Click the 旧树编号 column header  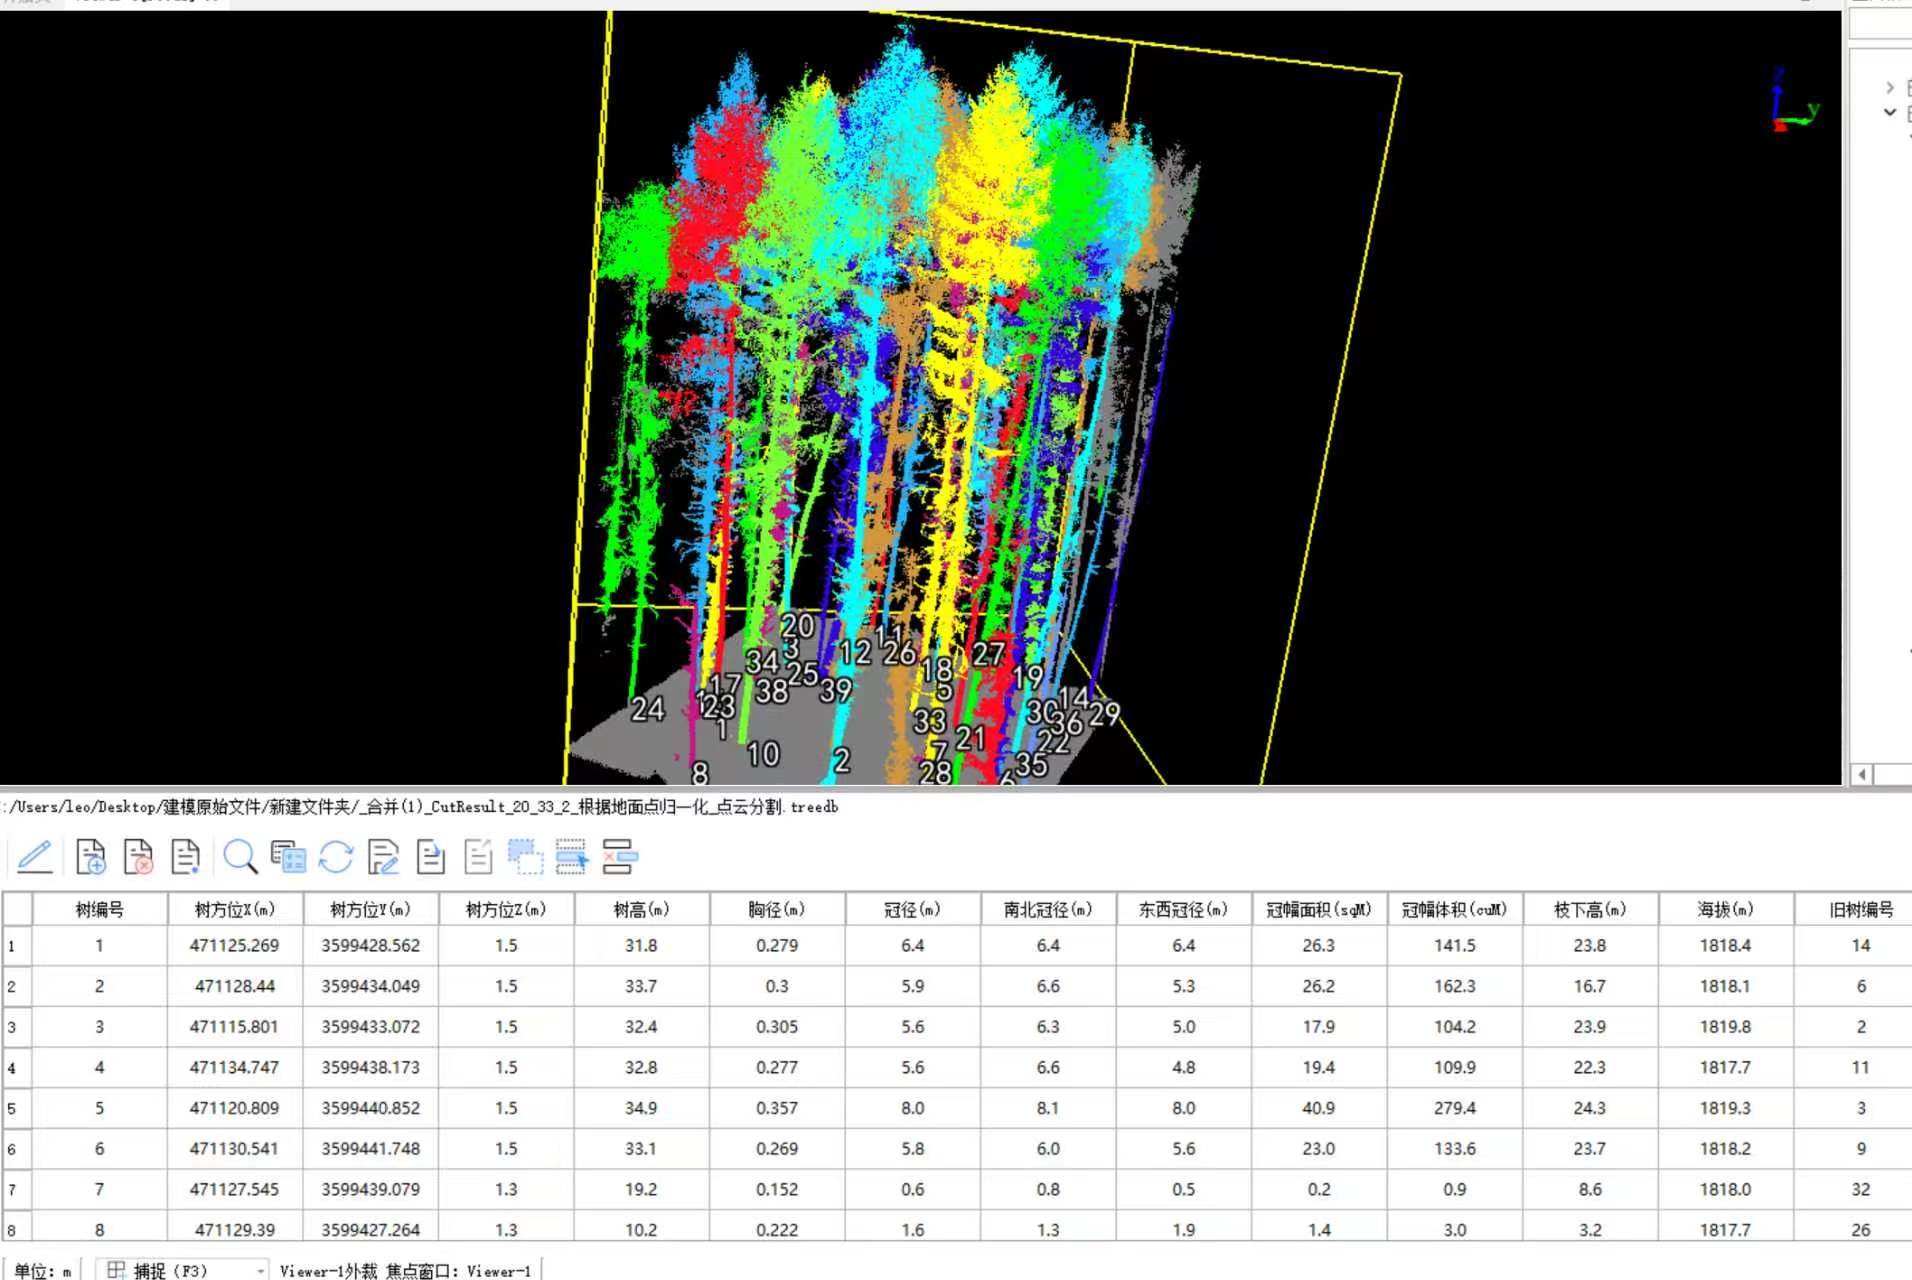pos(1861,909)
